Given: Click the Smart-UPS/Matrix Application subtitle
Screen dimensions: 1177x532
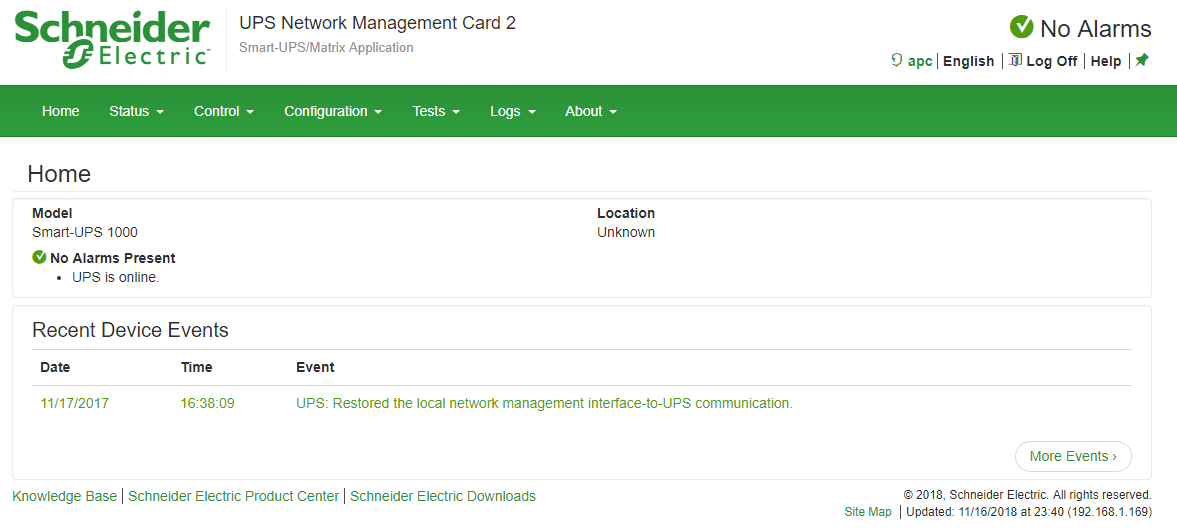Looking at the screenshot, I should (x=326, y=47).
